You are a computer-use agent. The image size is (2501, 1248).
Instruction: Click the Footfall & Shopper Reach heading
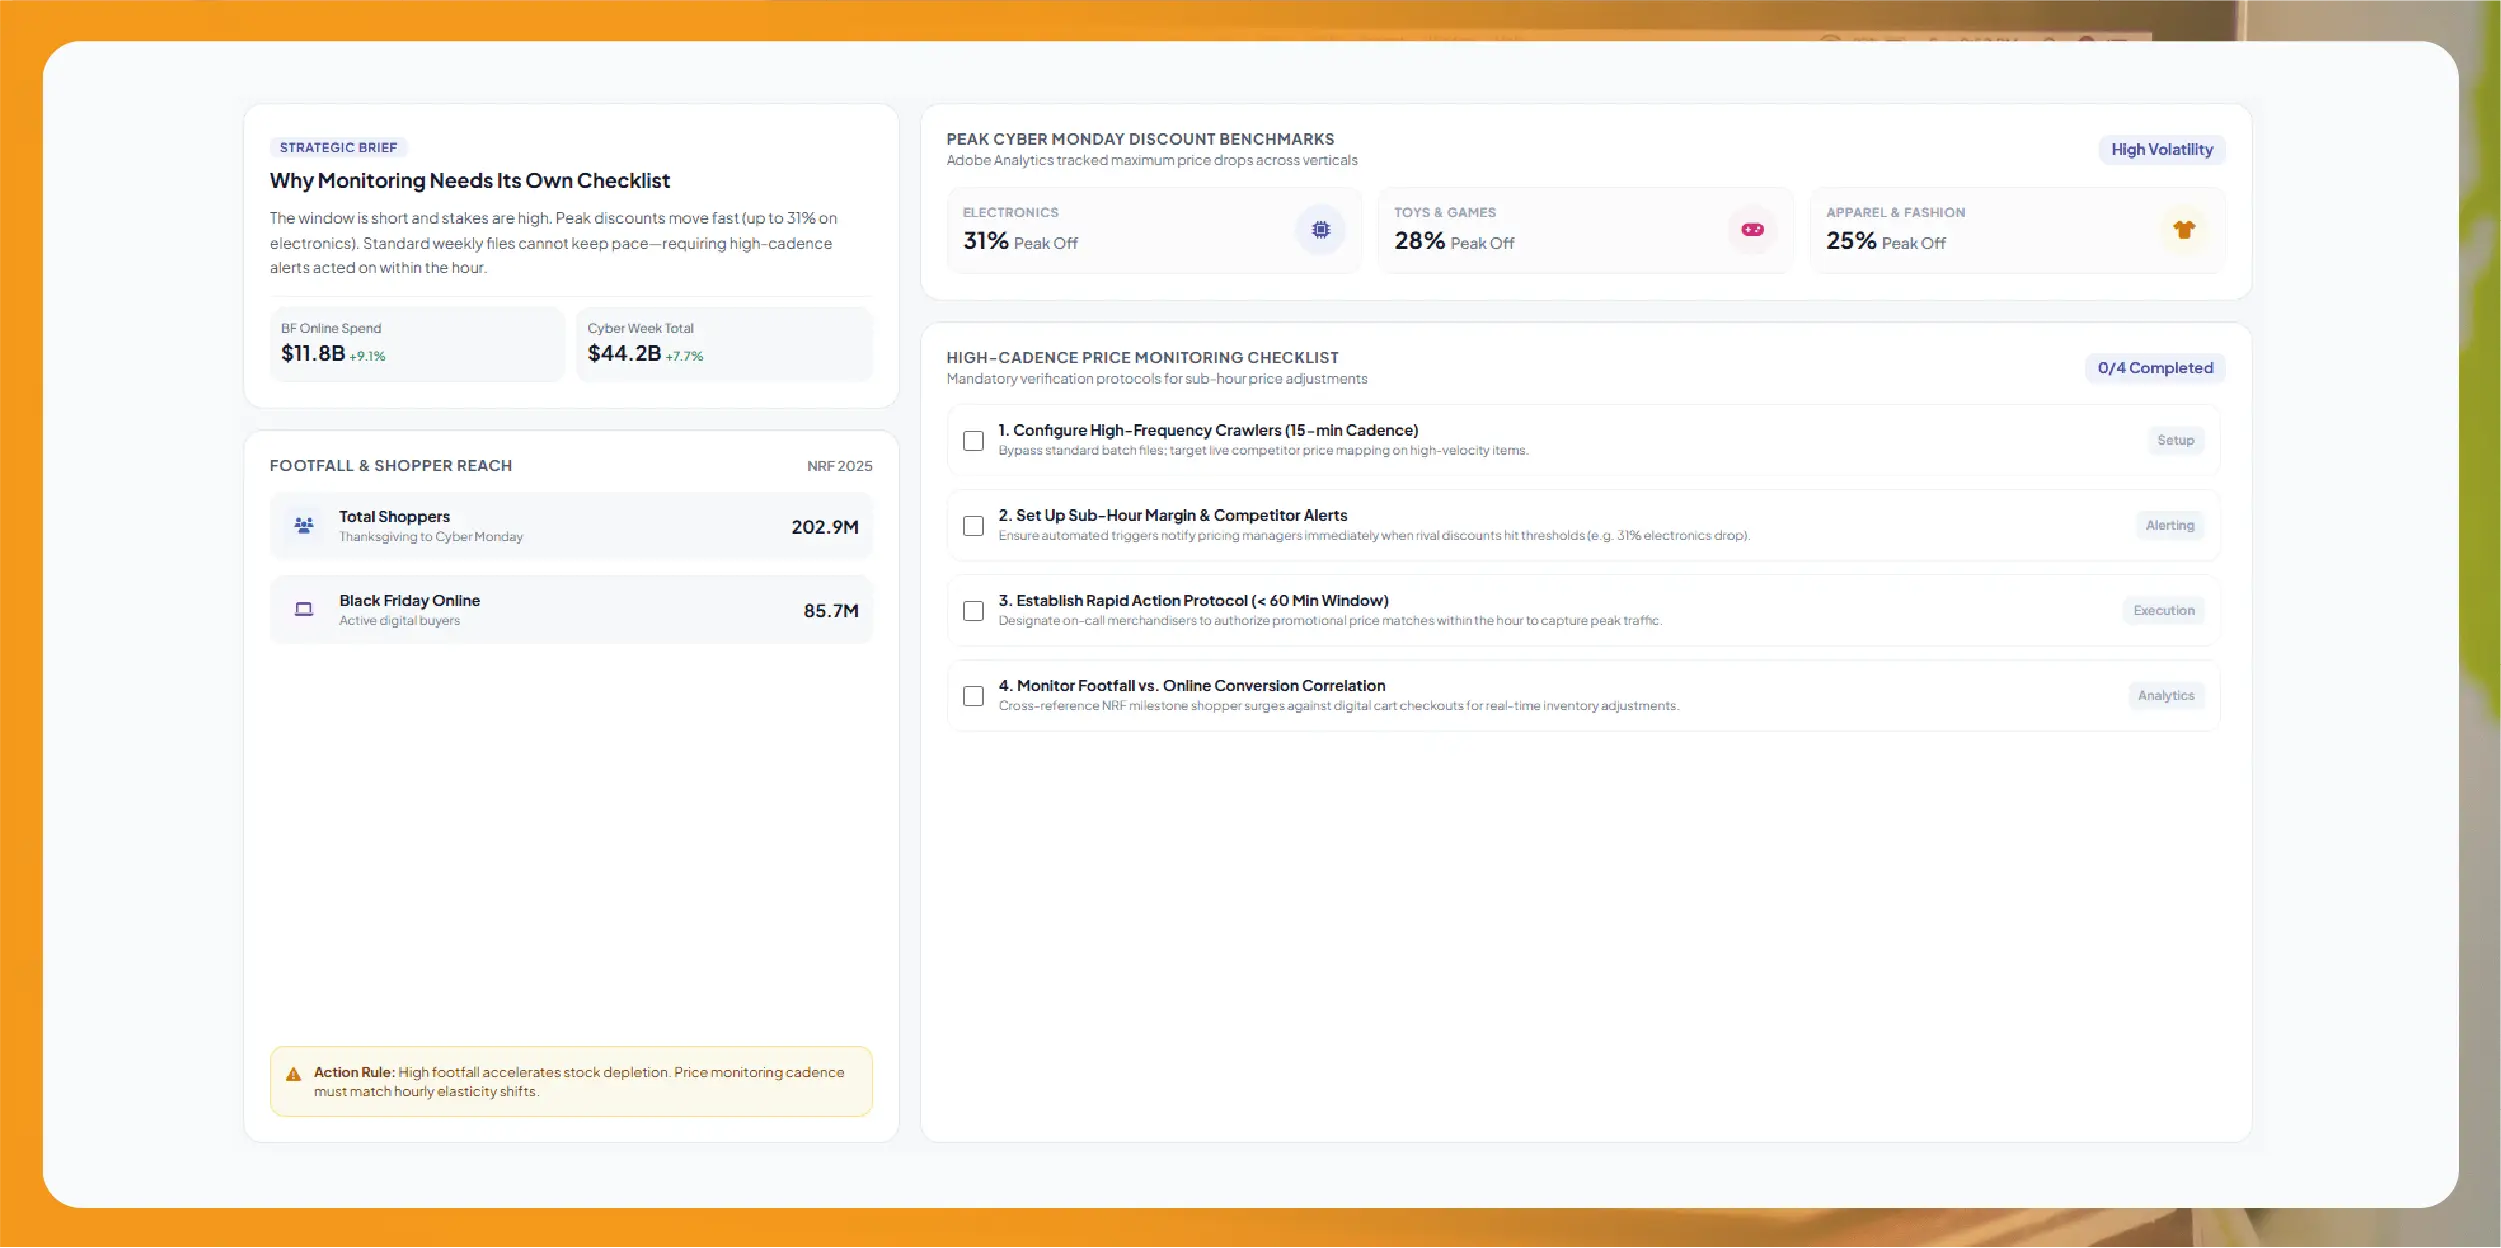coord(391,466)
